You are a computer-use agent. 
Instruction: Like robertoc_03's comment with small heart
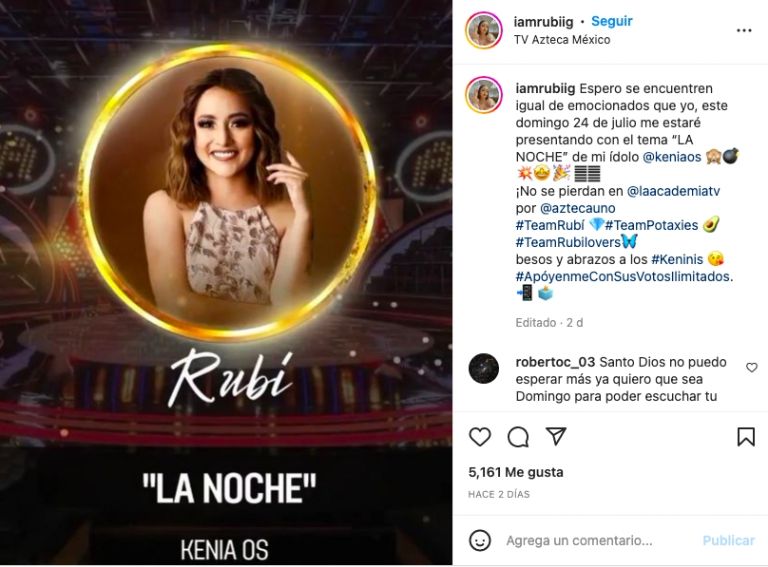tap(751, 367)
